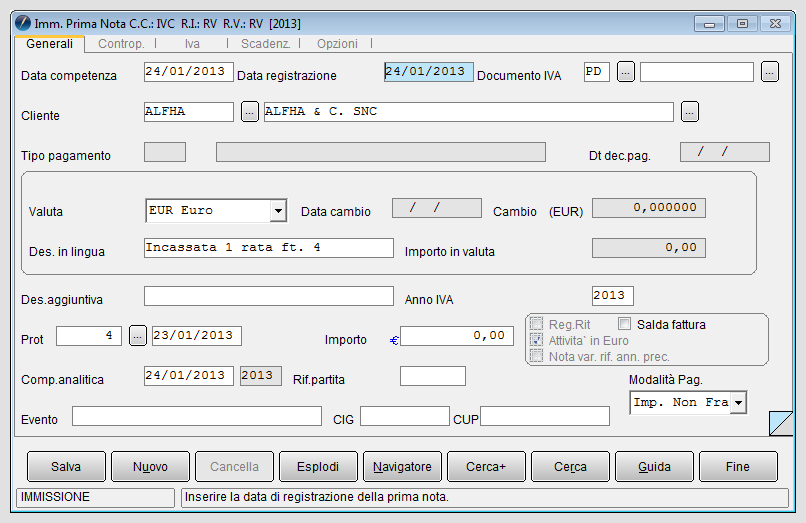The width and height of the screenshot is (806, 523).
Task: Tick the Salda fattura checkbox
Action: 625,324
